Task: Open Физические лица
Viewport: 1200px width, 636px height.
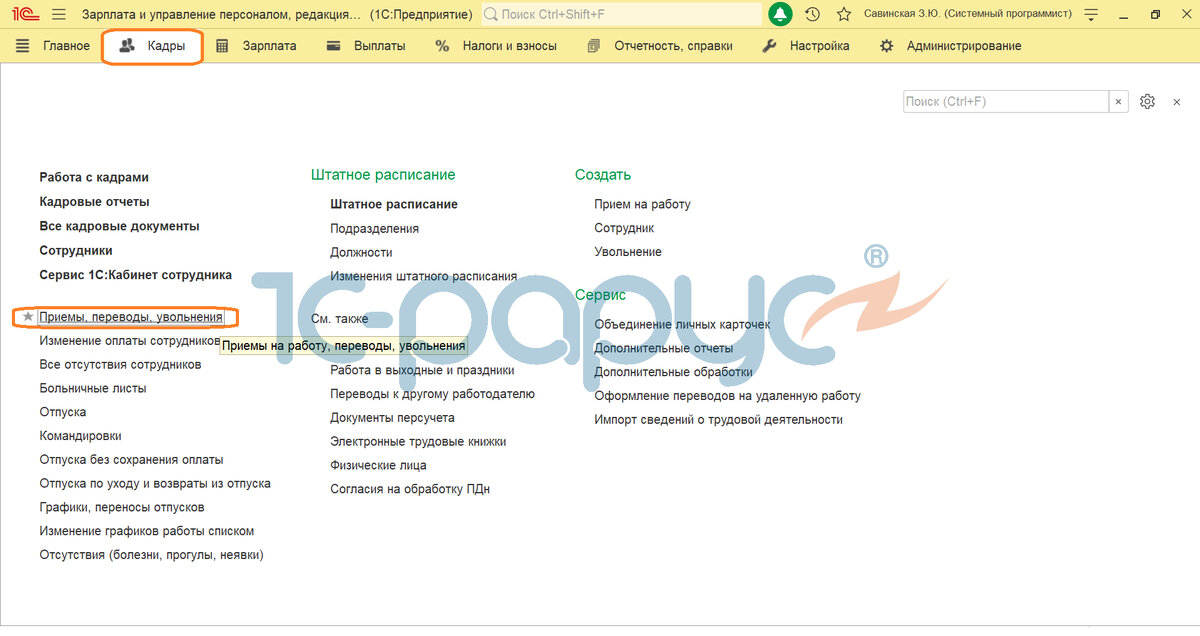Action: pos(378,465)
